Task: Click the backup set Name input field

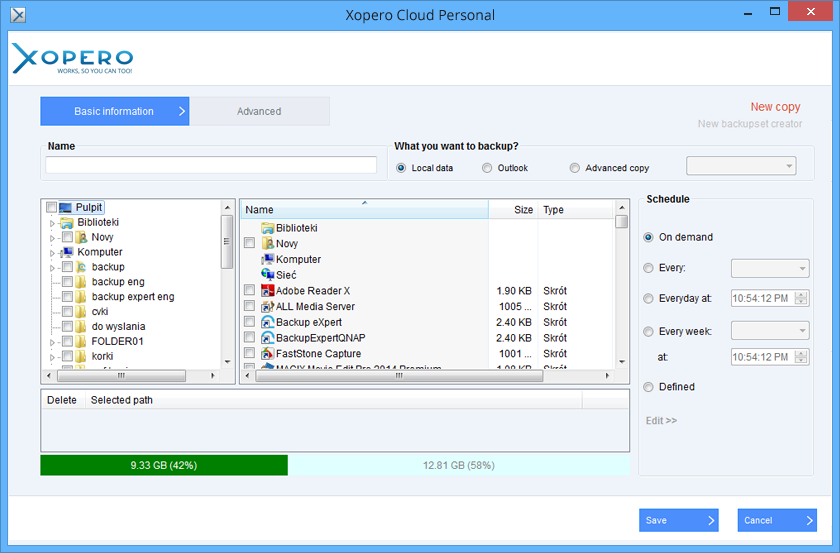Action: coord(211,165)
